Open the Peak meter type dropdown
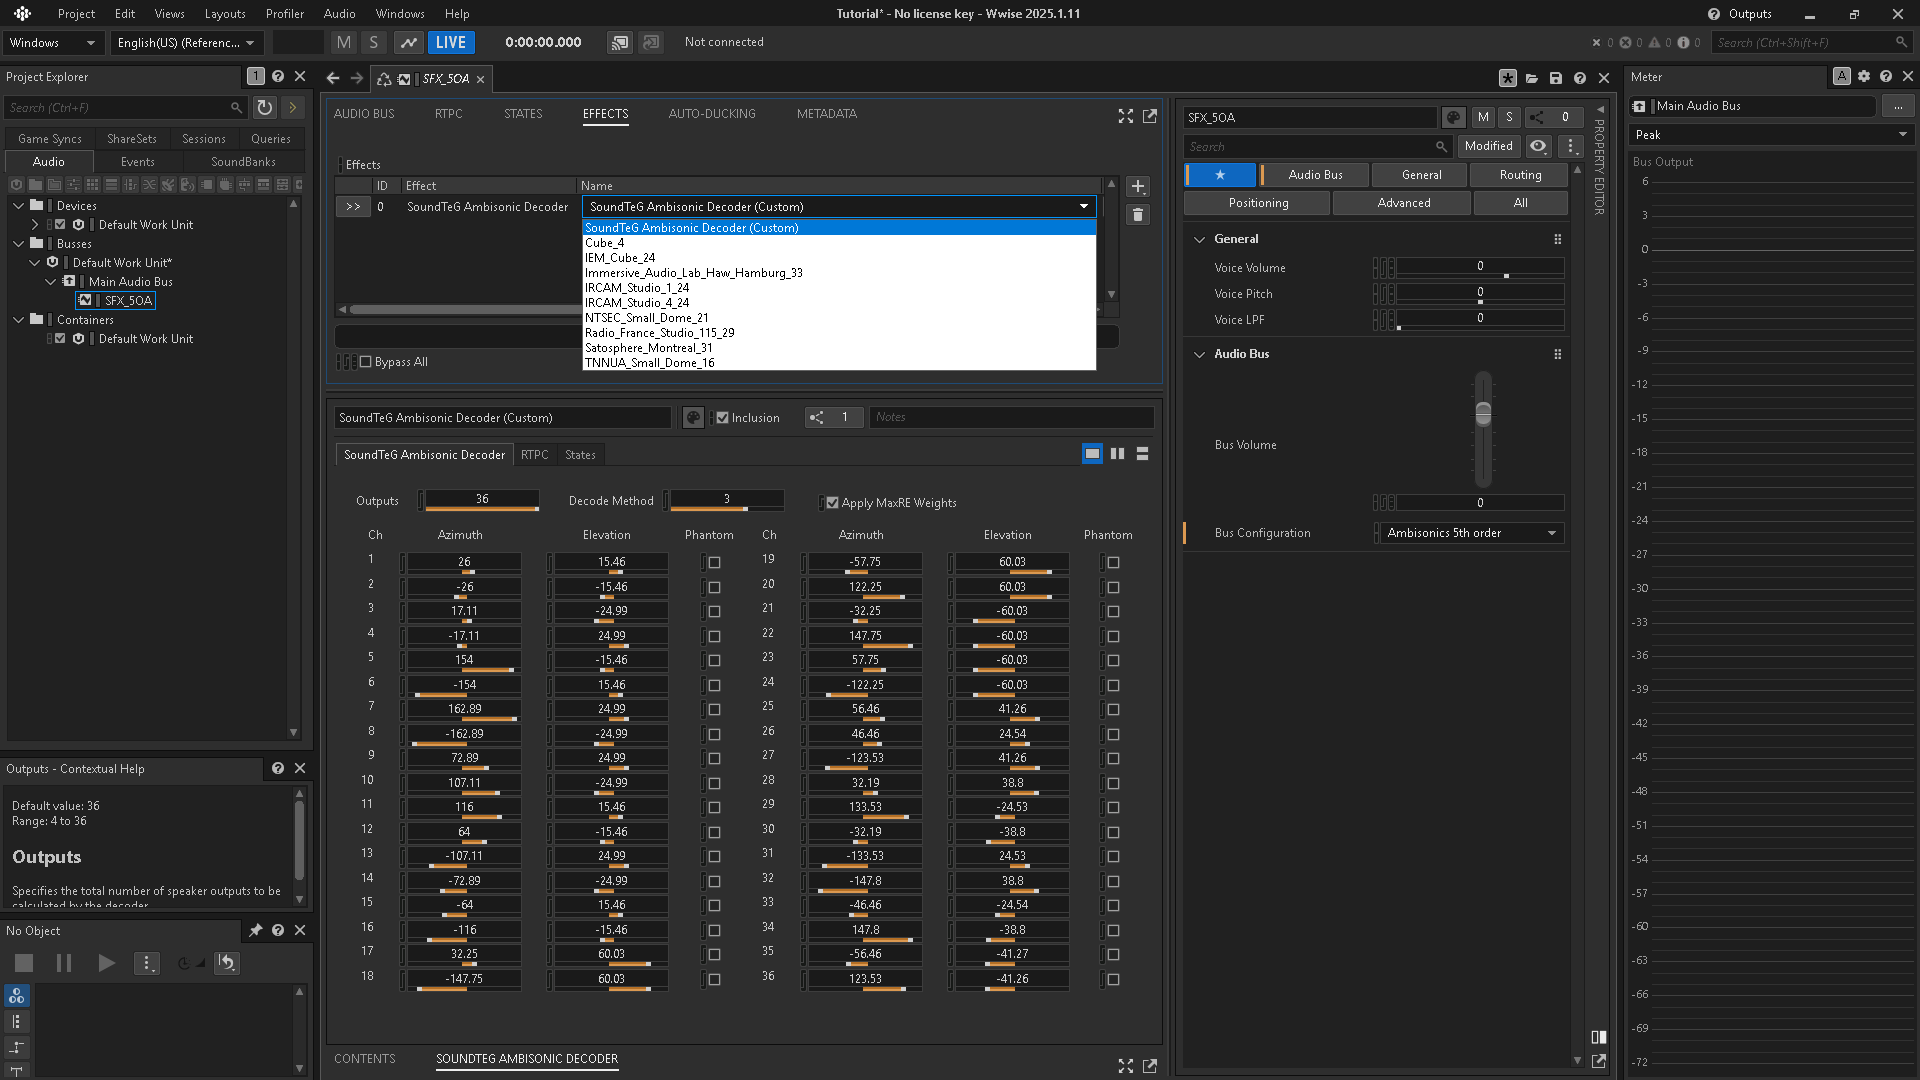 (x=1772, y=135)
